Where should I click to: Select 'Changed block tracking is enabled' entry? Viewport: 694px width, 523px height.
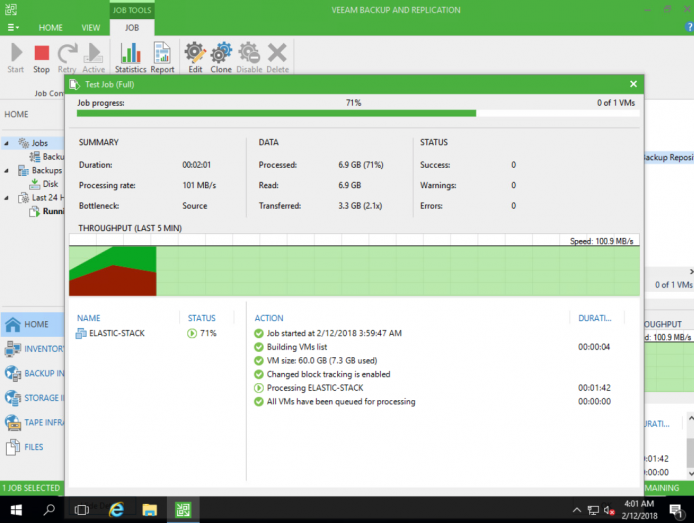click(328, 374)
